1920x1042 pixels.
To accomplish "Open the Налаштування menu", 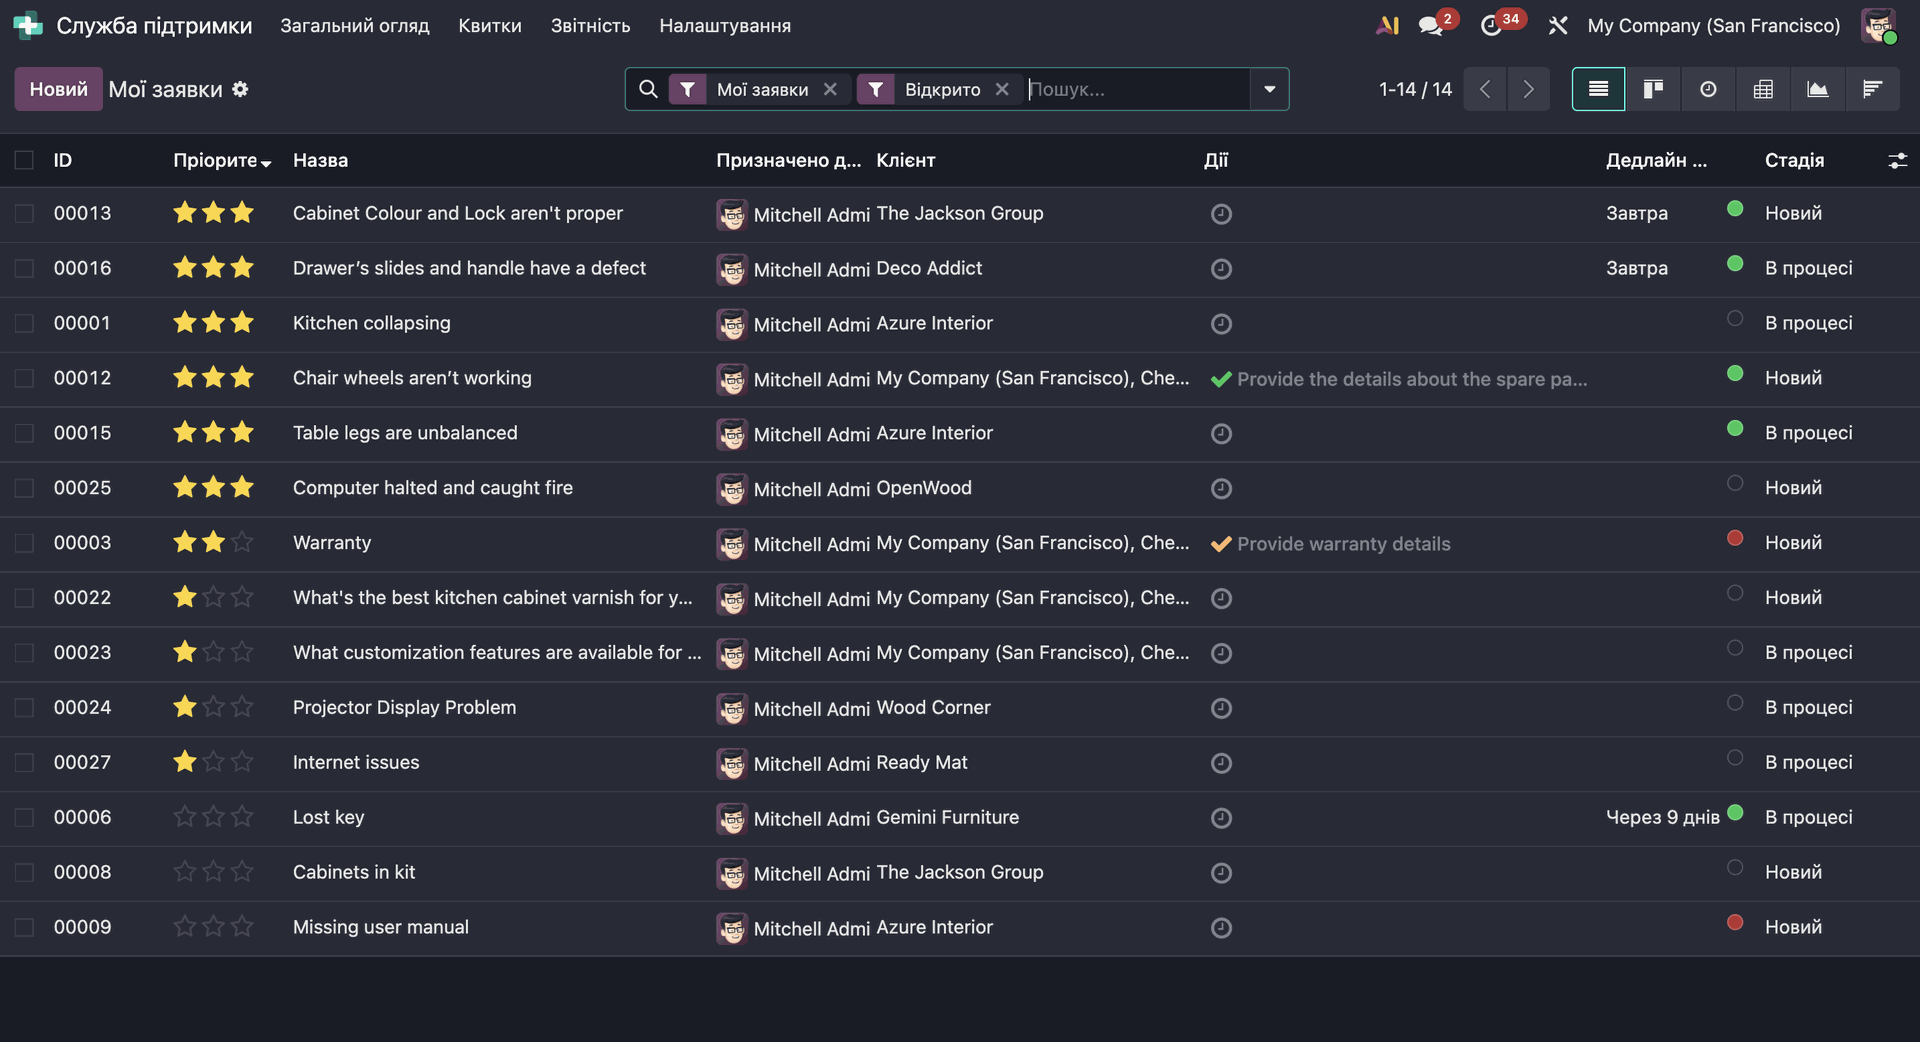I will (x=724, y=26).
